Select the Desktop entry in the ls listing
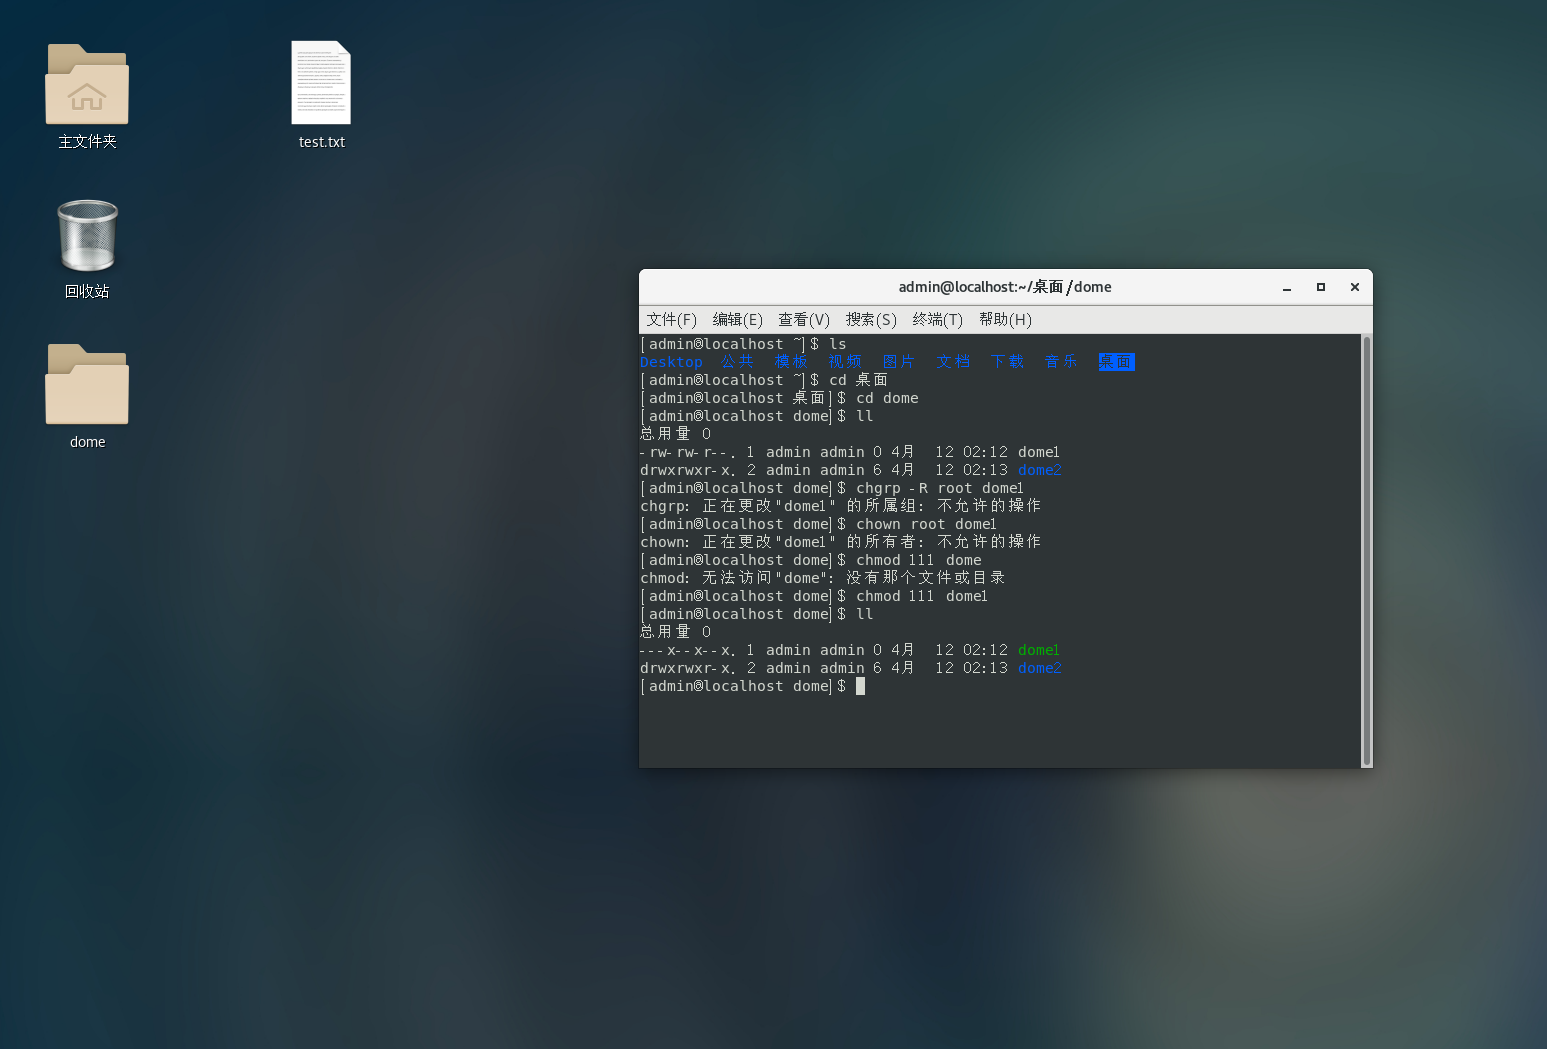This screenshot has height=1049, width=1547. [x=671, y=361]
